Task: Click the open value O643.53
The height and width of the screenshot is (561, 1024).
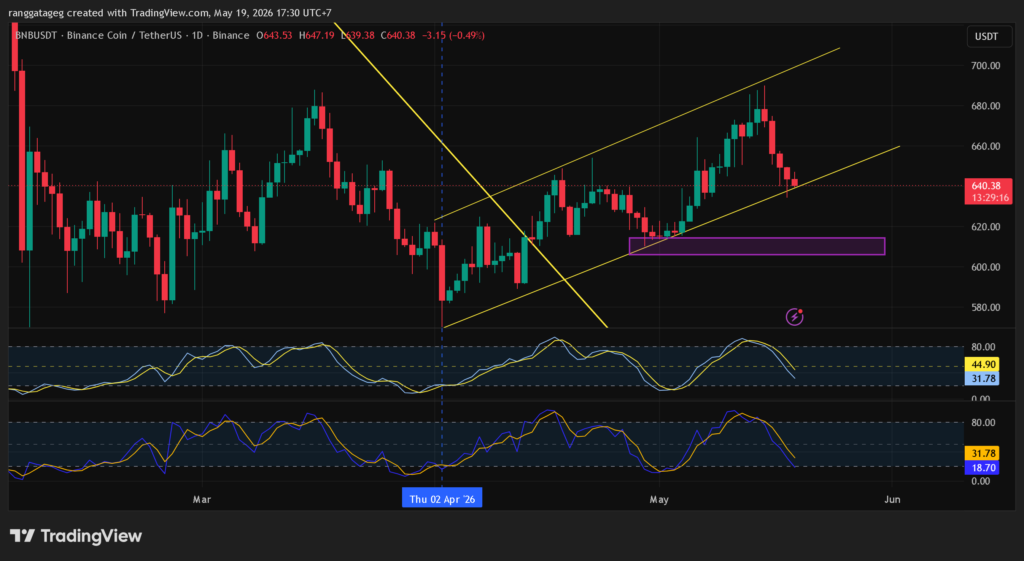Action: tap(275, 35)
